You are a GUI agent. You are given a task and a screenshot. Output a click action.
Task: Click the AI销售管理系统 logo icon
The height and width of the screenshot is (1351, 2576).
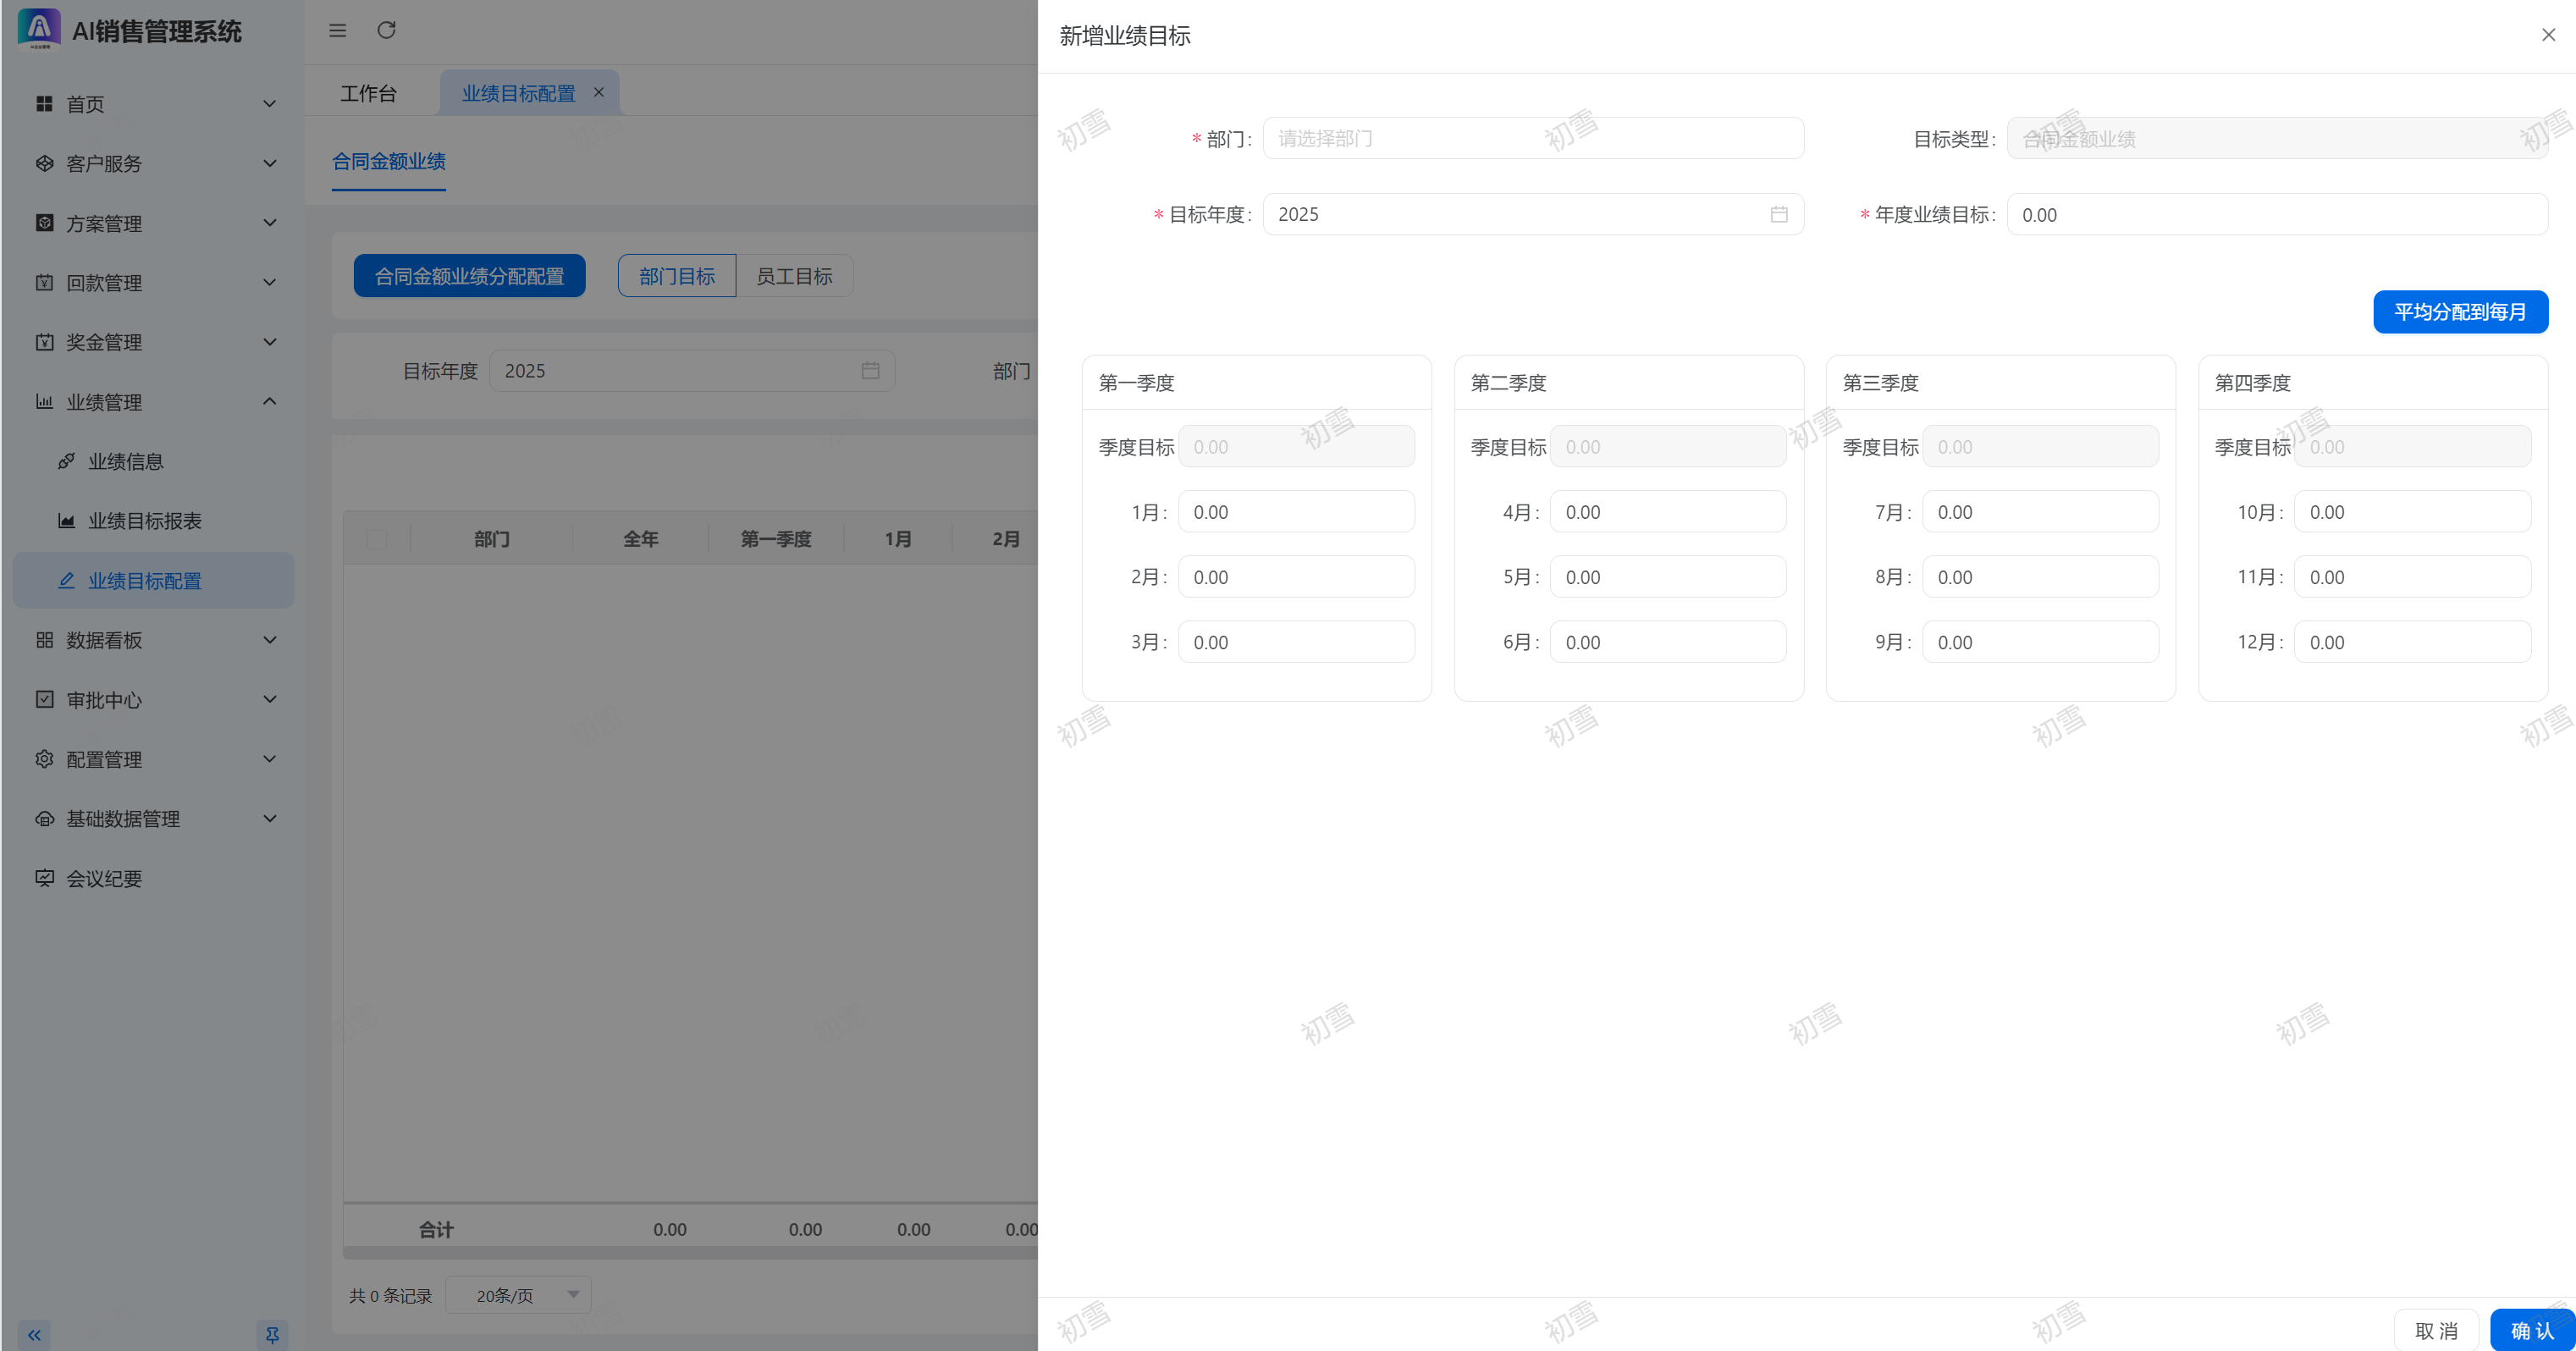[x=39, y=28]
